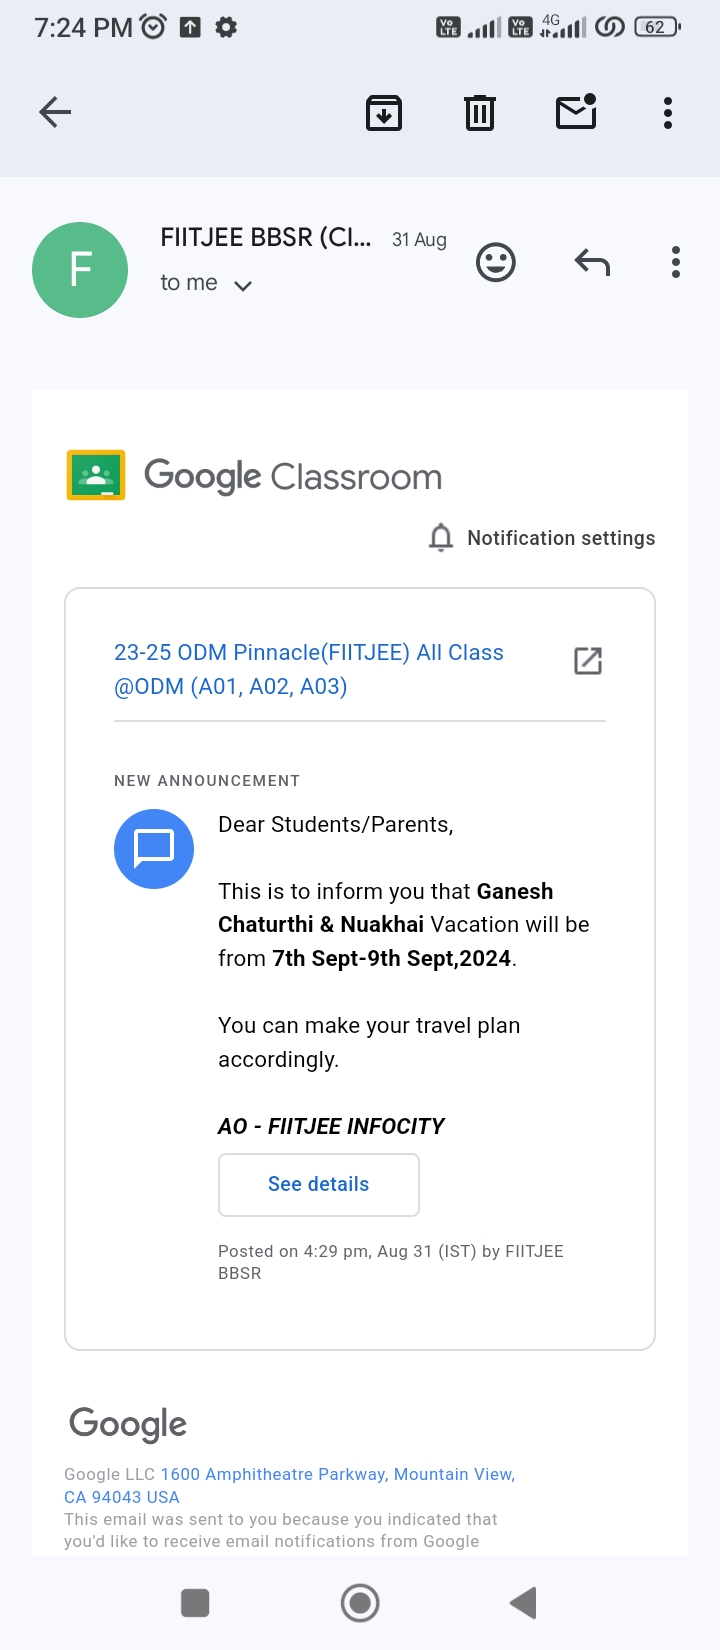720x1650 pixels.
Task: Tap the Android back triangle button
Action: 523,1603
